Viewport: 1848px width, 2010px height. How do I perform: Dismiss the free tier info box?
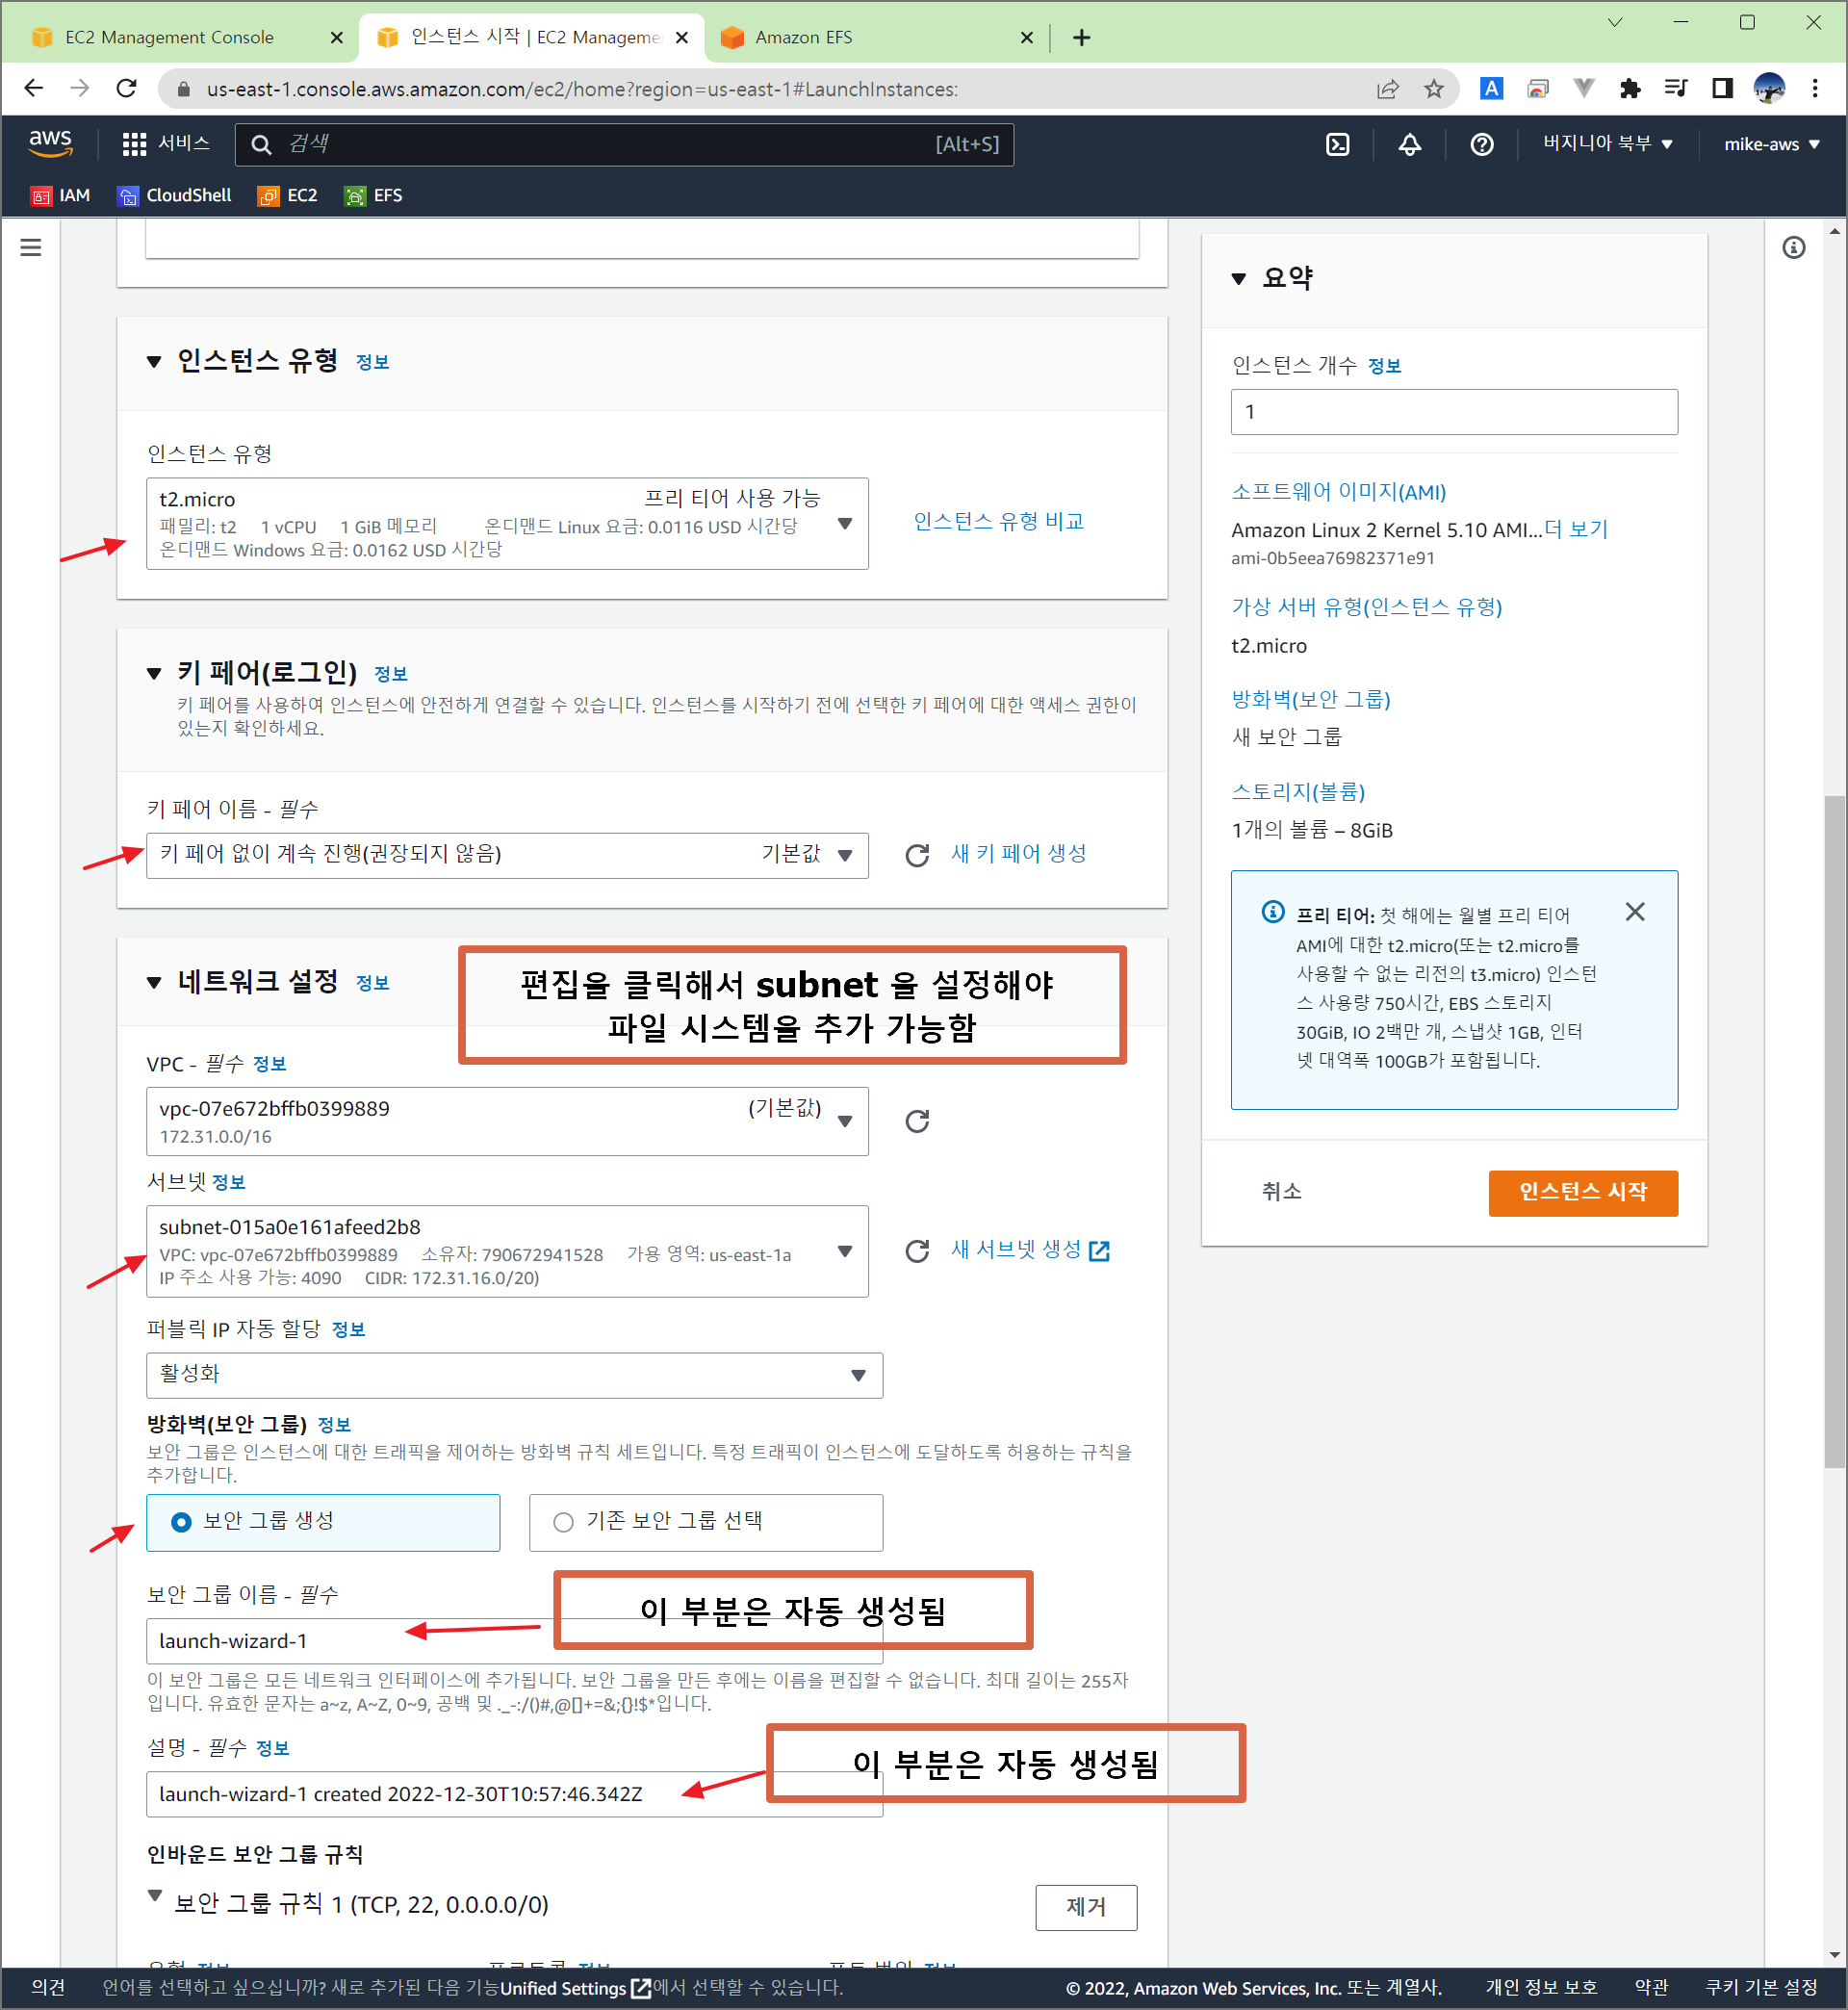(1634, 912)
